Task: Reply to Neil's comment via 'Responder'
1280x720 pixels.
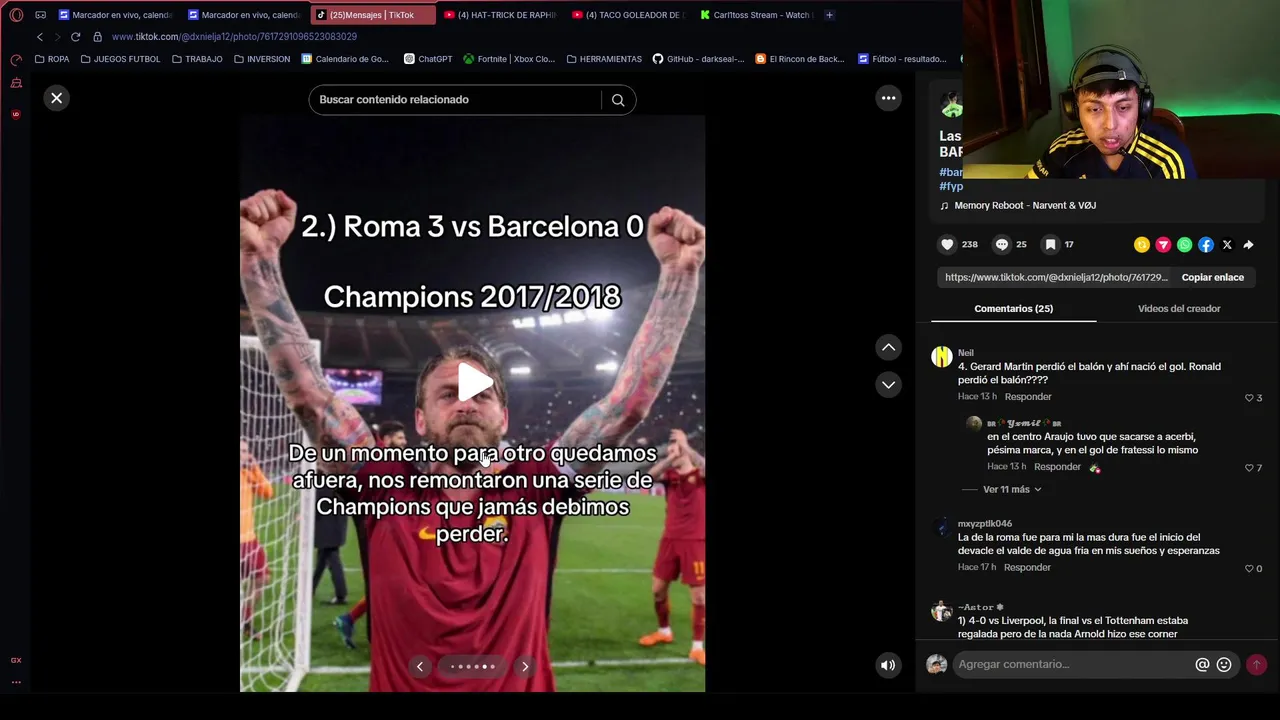Action: click(x=1028, y=397)
